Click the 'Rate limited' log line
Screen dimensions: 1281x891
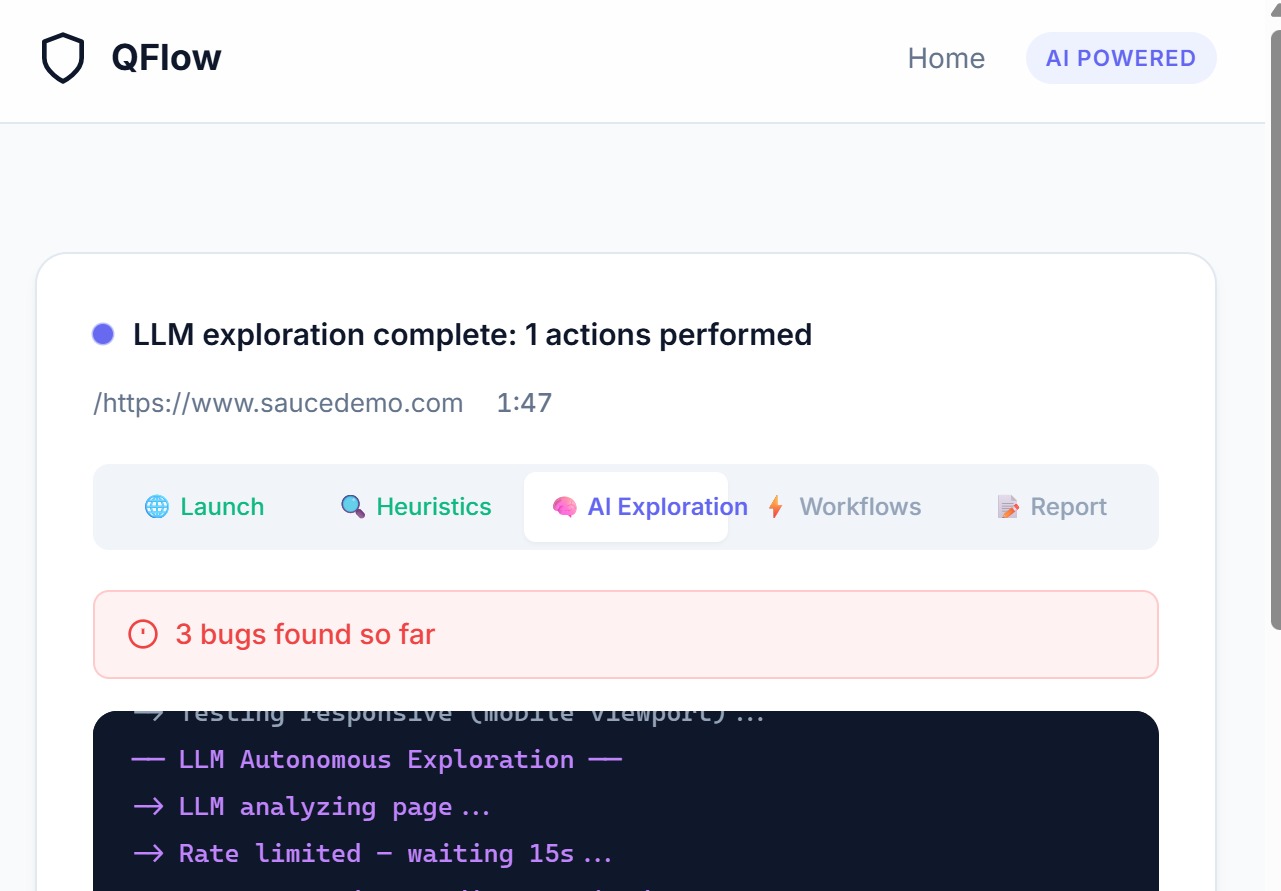click(372, 853)
